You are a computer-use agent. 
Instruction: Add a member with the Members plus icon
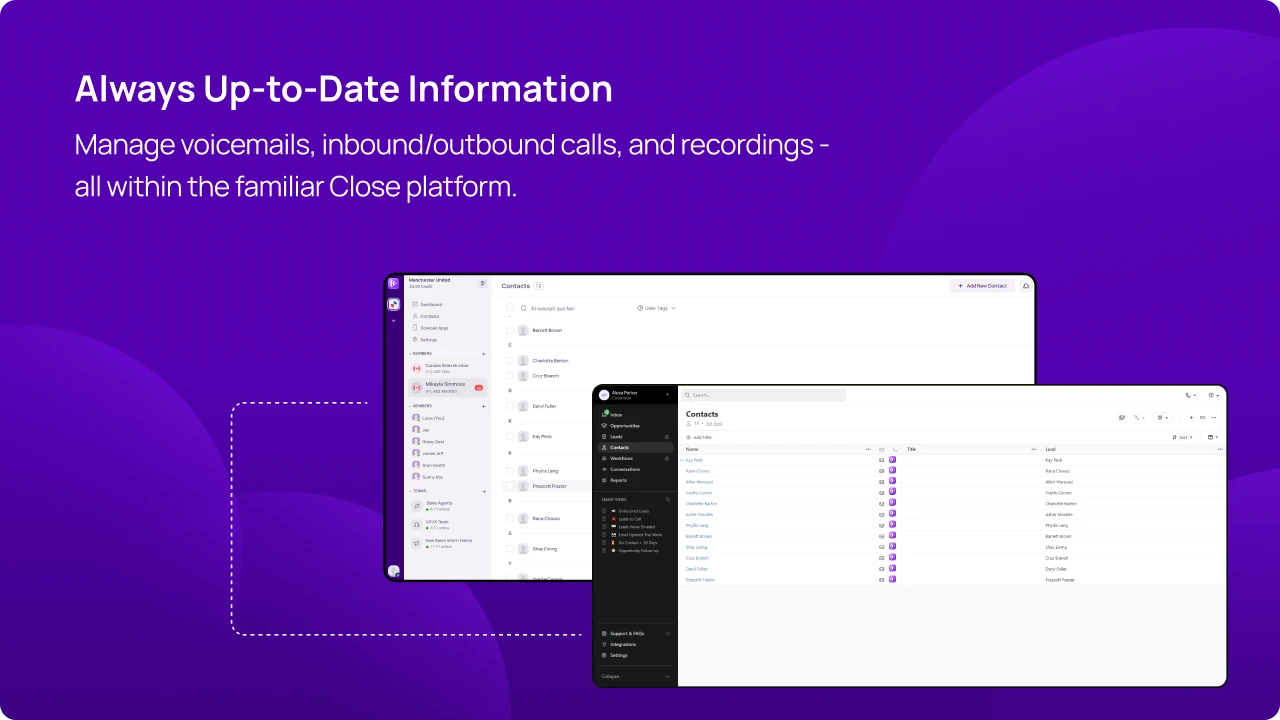484,406
